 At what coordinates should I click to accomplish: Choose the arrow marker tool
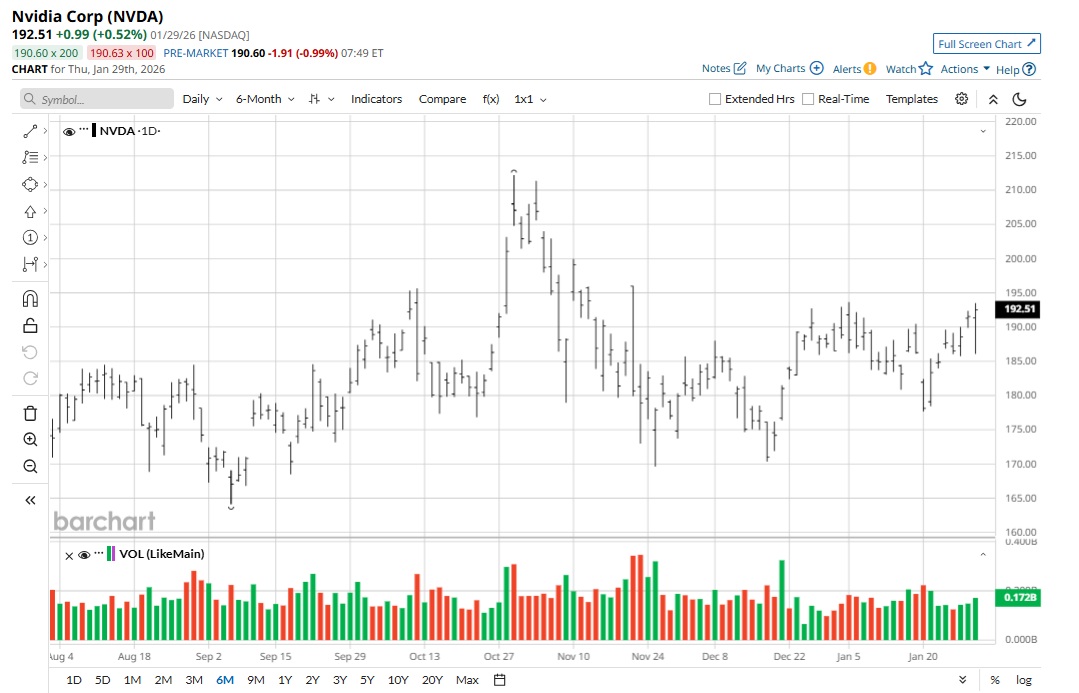[30, 211]
